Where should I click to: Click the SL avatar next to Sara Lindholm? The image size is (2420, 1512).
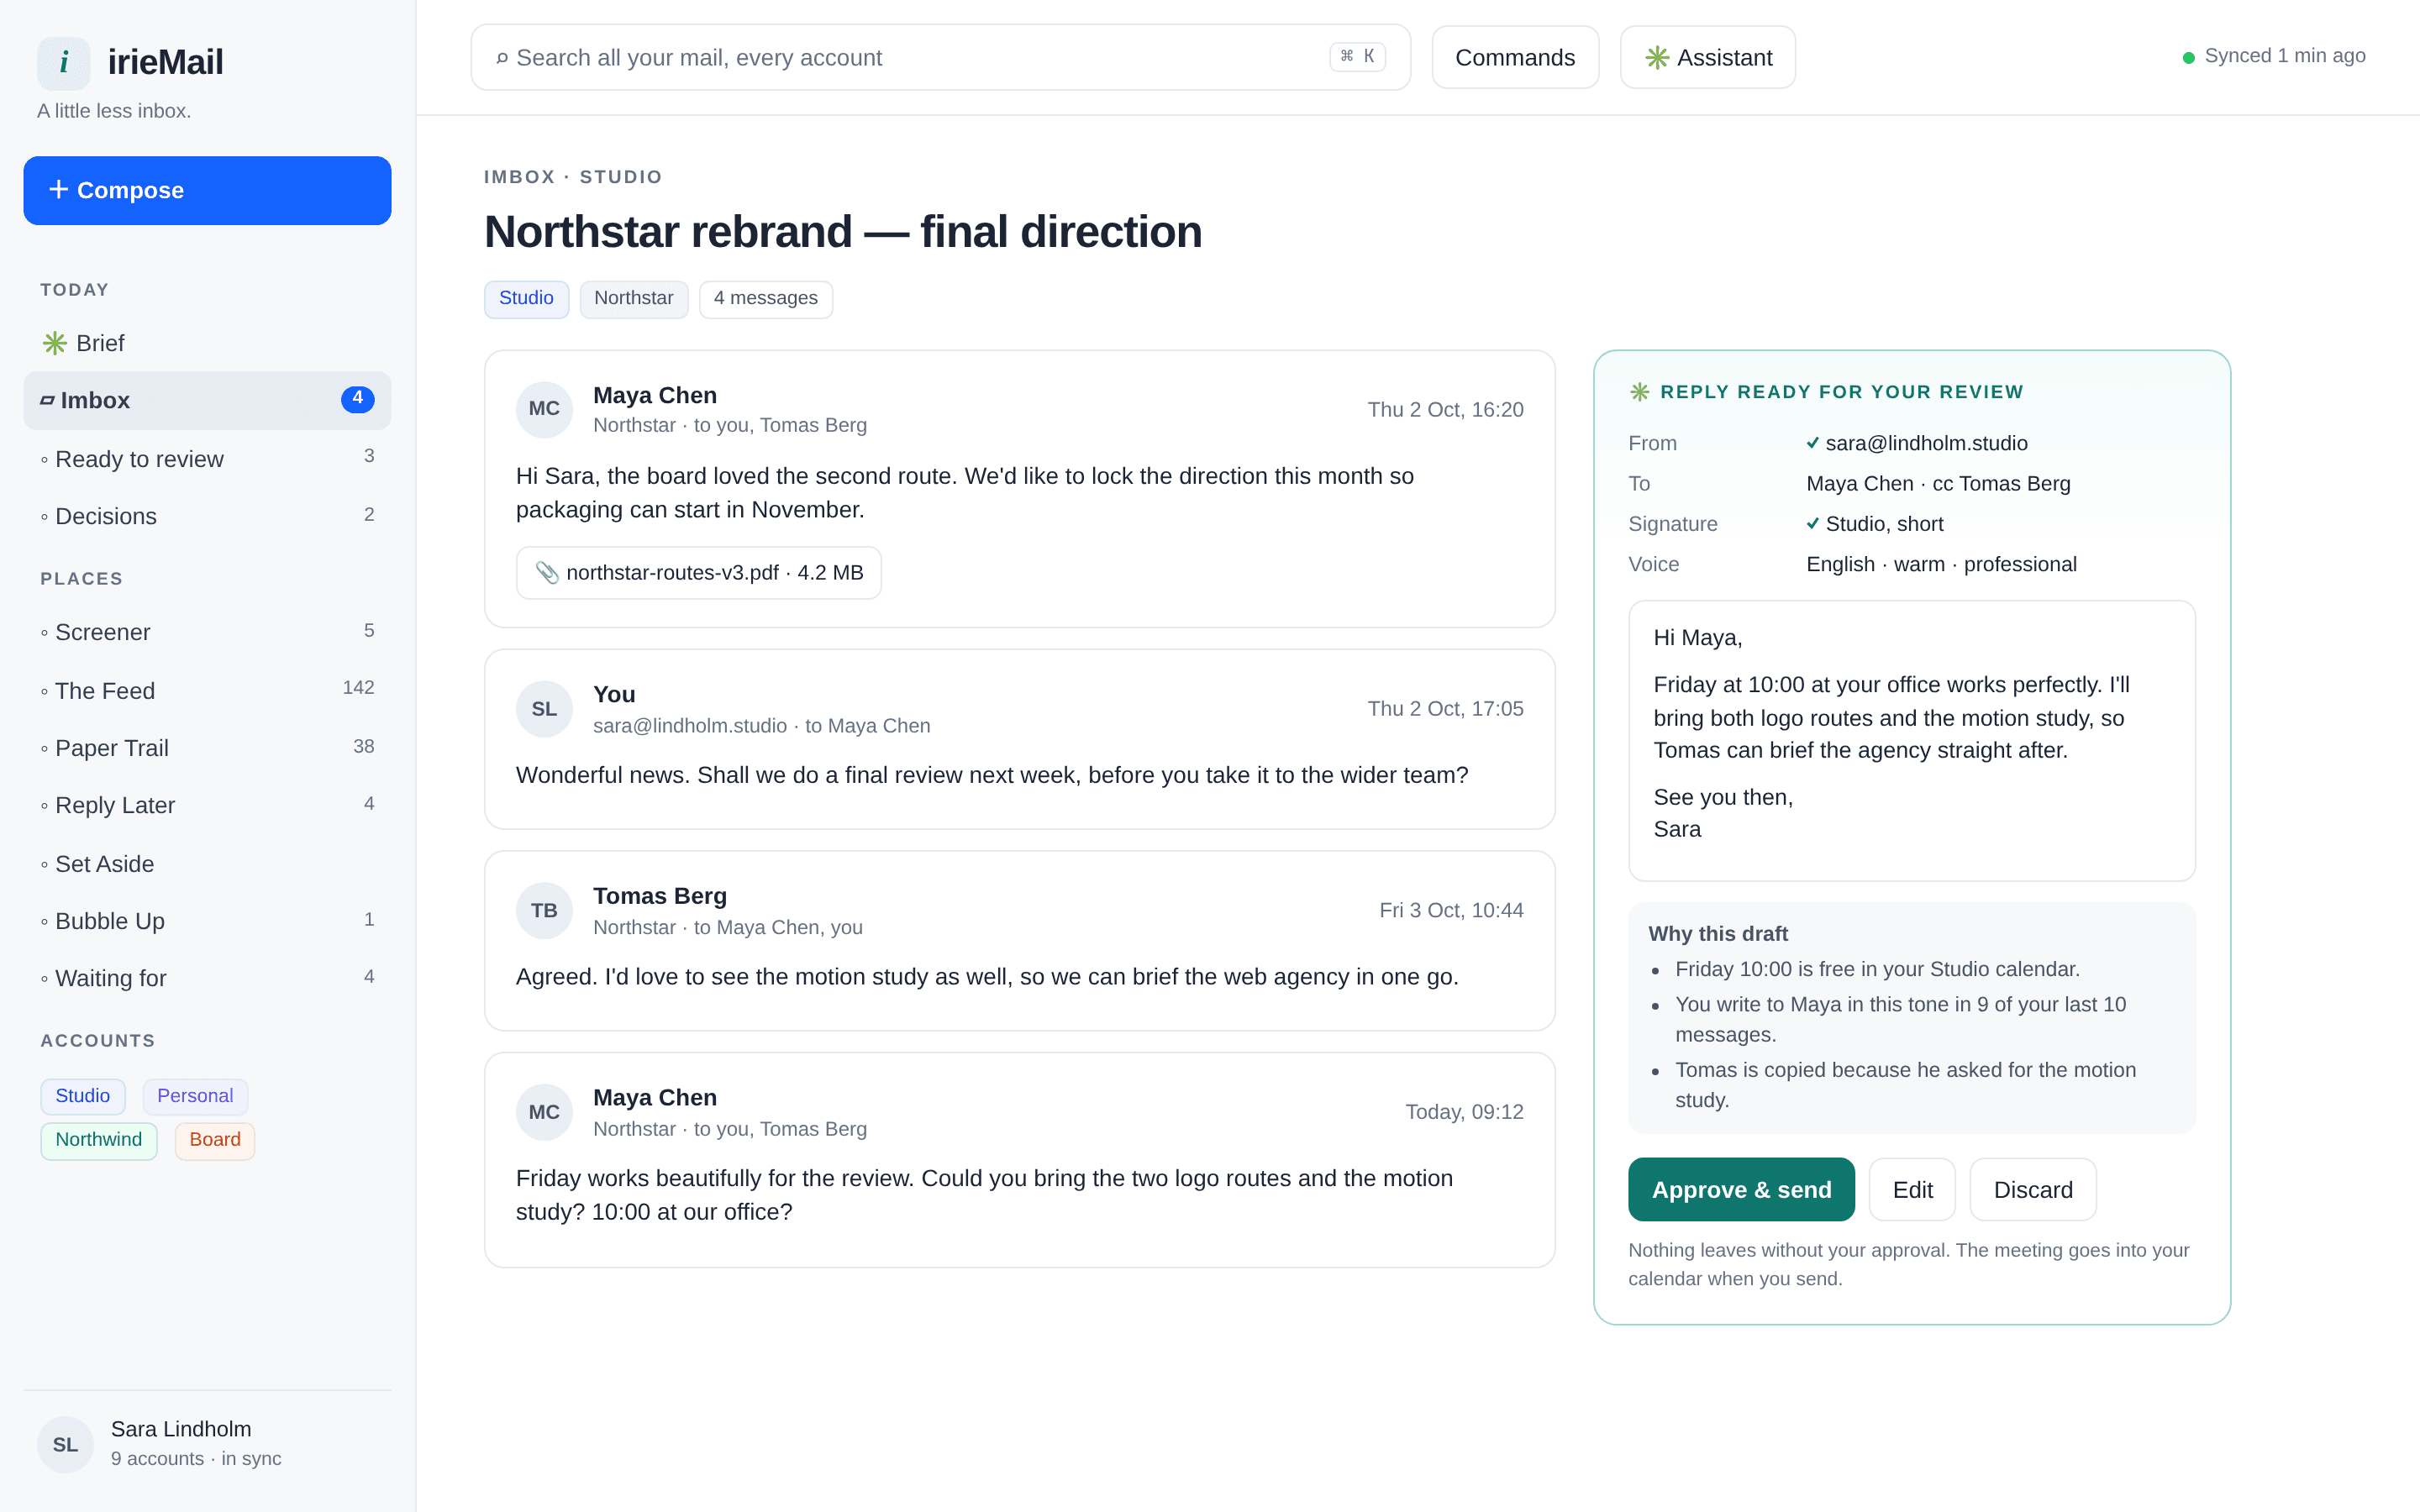coord(65,1444)
